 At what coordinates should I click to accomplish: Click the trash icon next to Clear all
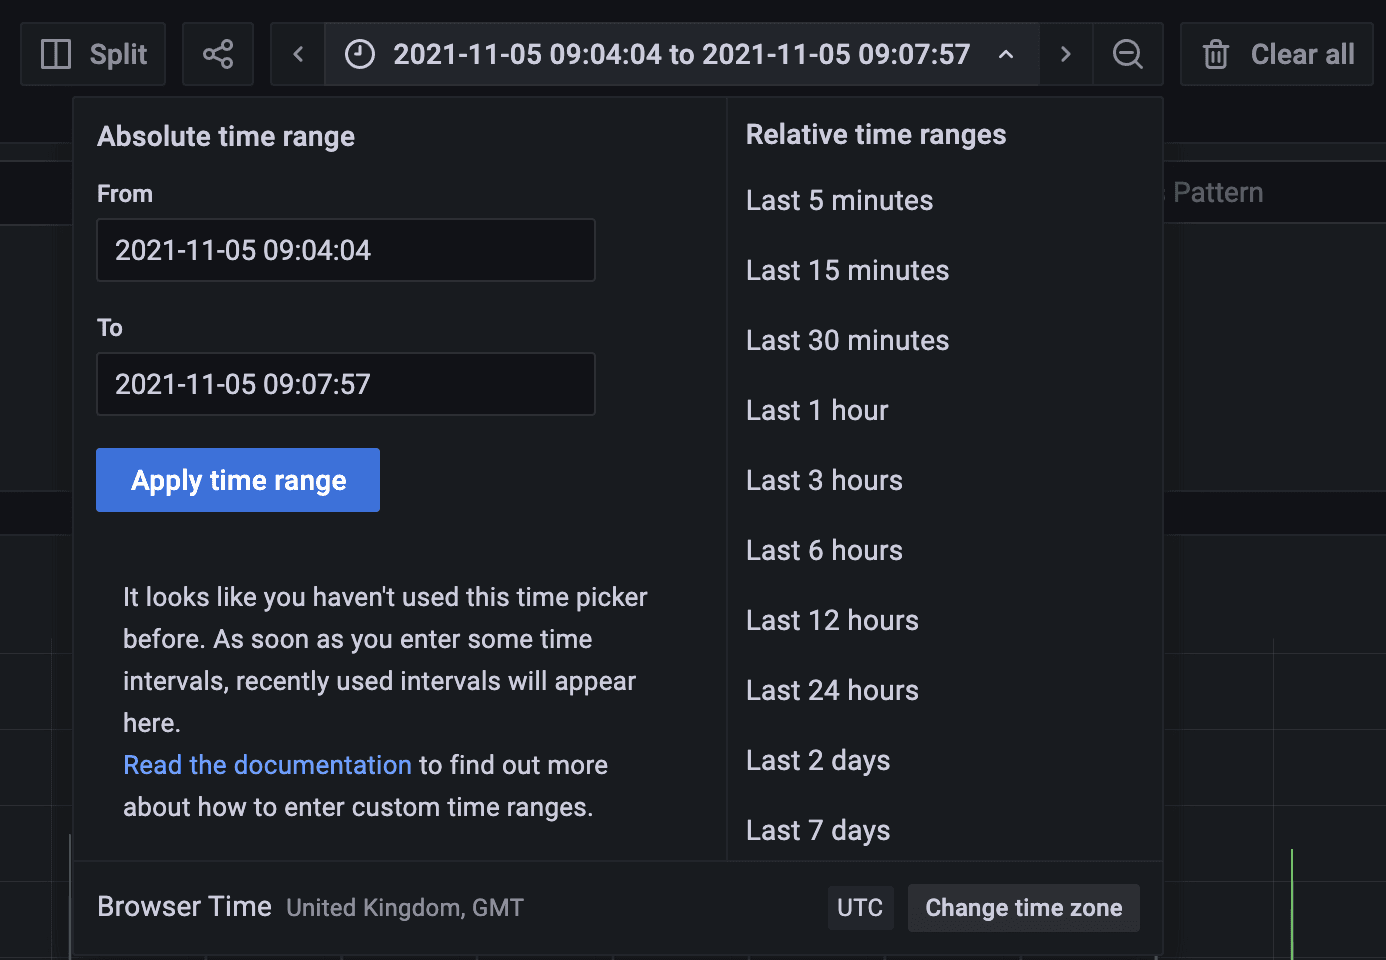(x=1215, y=54)
